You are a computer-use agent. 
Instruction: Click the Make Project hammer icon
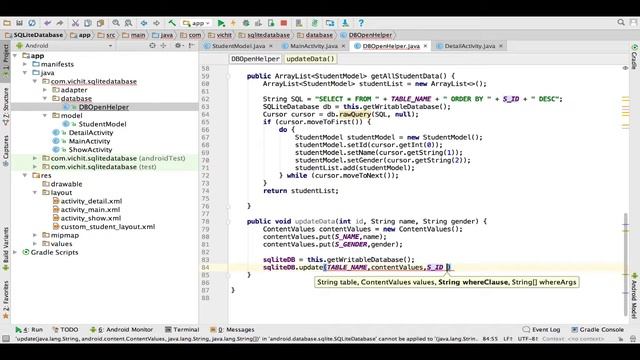[172, 23]
